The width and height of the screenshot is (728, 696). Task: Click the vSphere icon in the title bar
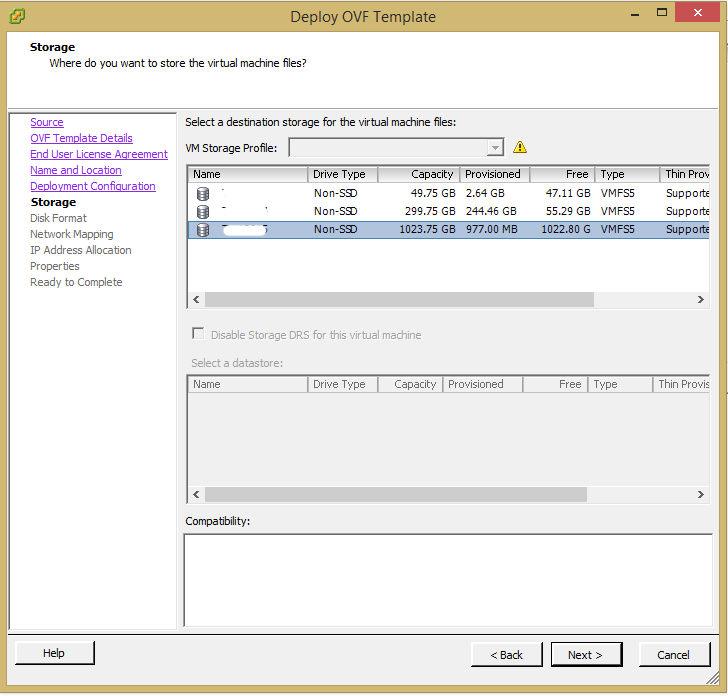pos(17,17)
